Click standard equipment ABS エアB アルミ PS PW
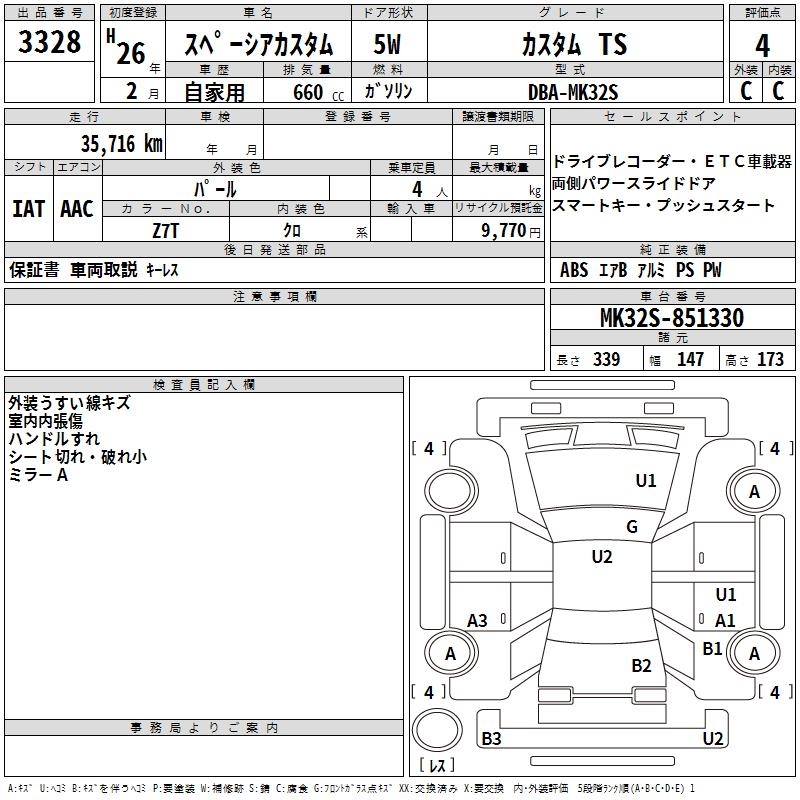 click(x=640, y=269)
